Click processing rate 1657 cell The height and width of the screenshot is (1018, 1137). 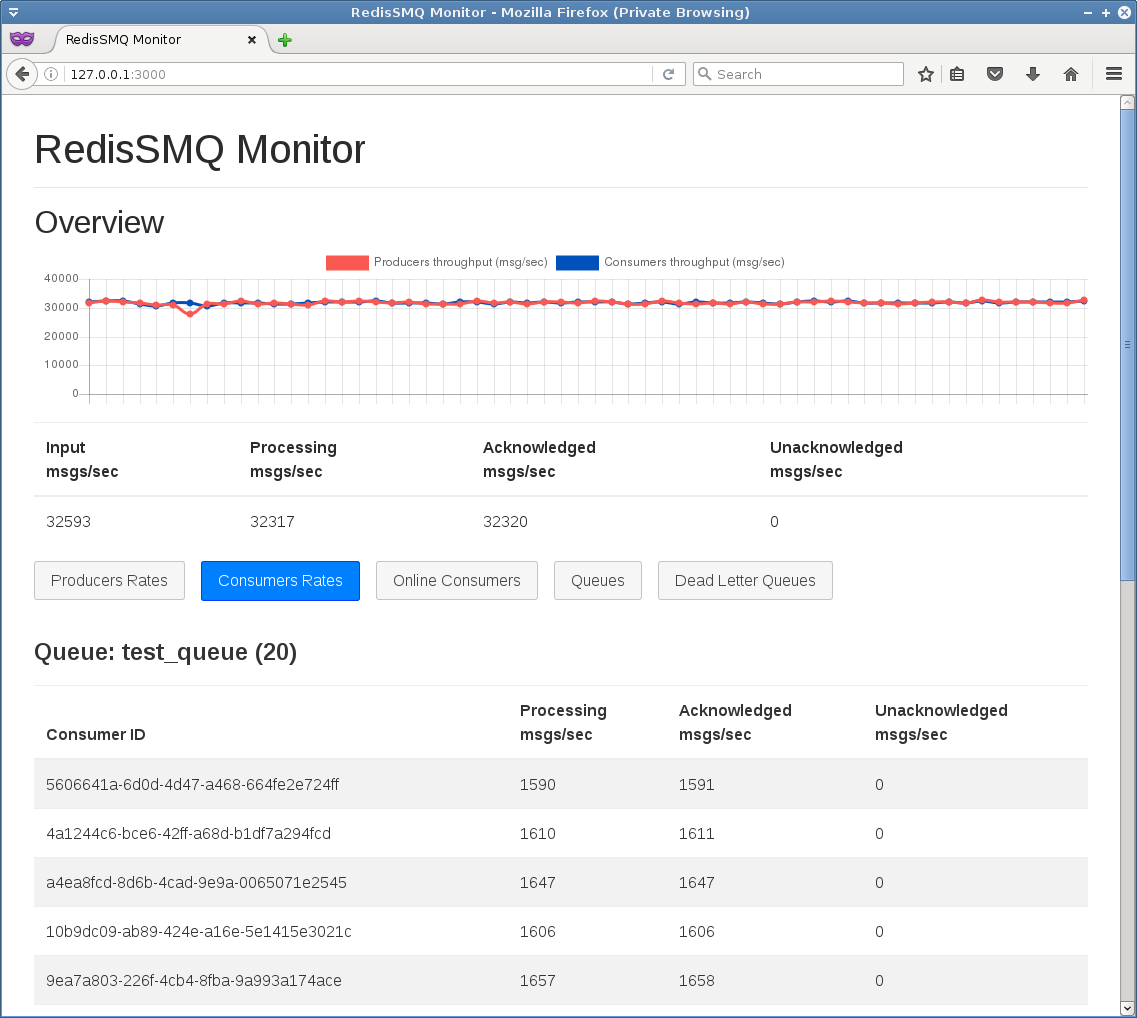(x=537, y=980)
